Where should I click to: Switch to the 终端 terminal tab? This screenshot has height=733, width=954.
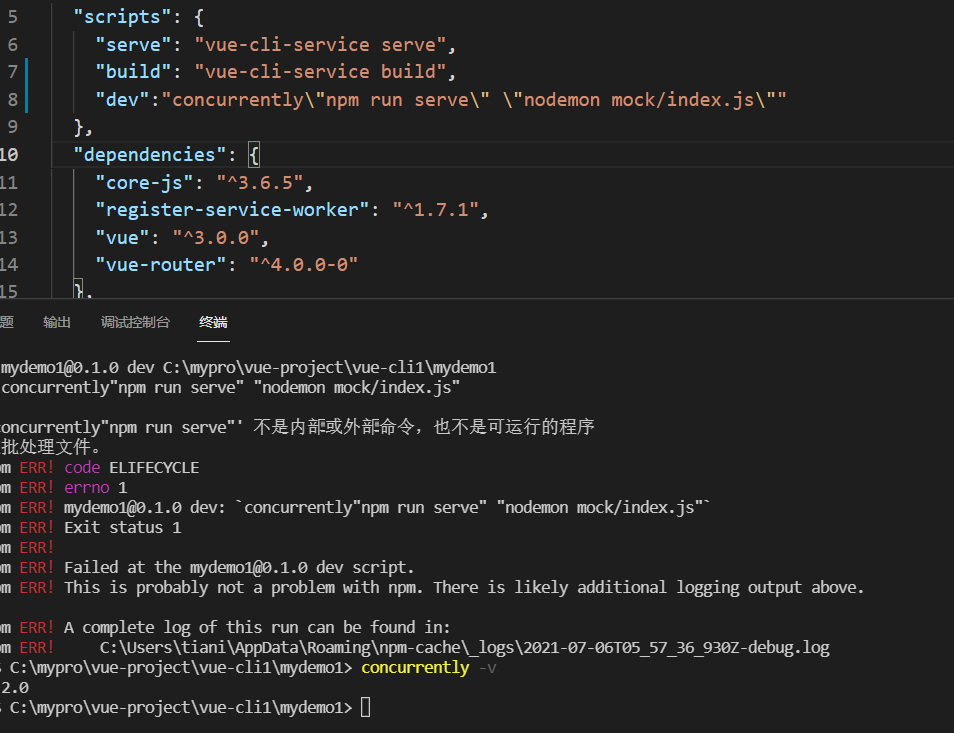(x=213, y=322)
